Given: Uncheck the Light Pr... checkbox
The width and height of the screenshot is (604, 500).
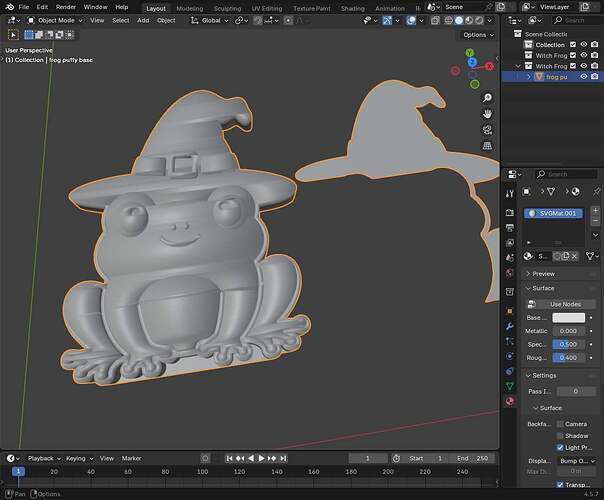Looking at the screenshot, I should tap(560, 448).
